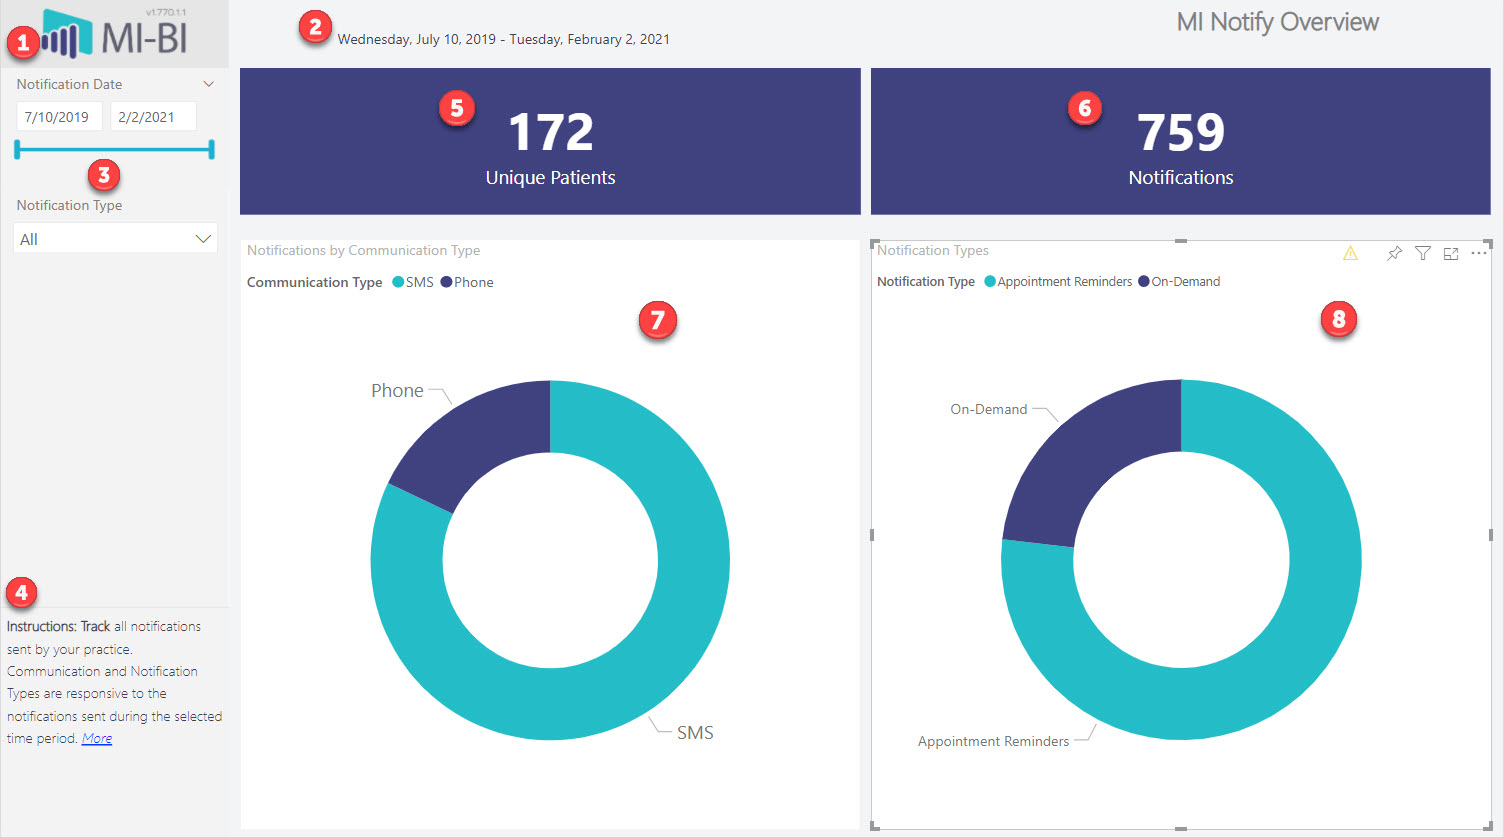Open filters on the Notification Types visual
The width and height of the screenshot is (1504, 837).
pos(1423,254)
